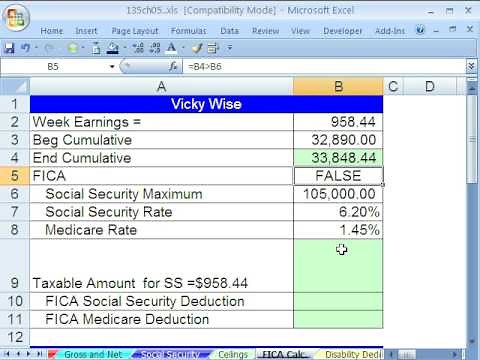
Task: Select cell showing 33,848.44
Action: pyautogui.click(x=338, y=158)
